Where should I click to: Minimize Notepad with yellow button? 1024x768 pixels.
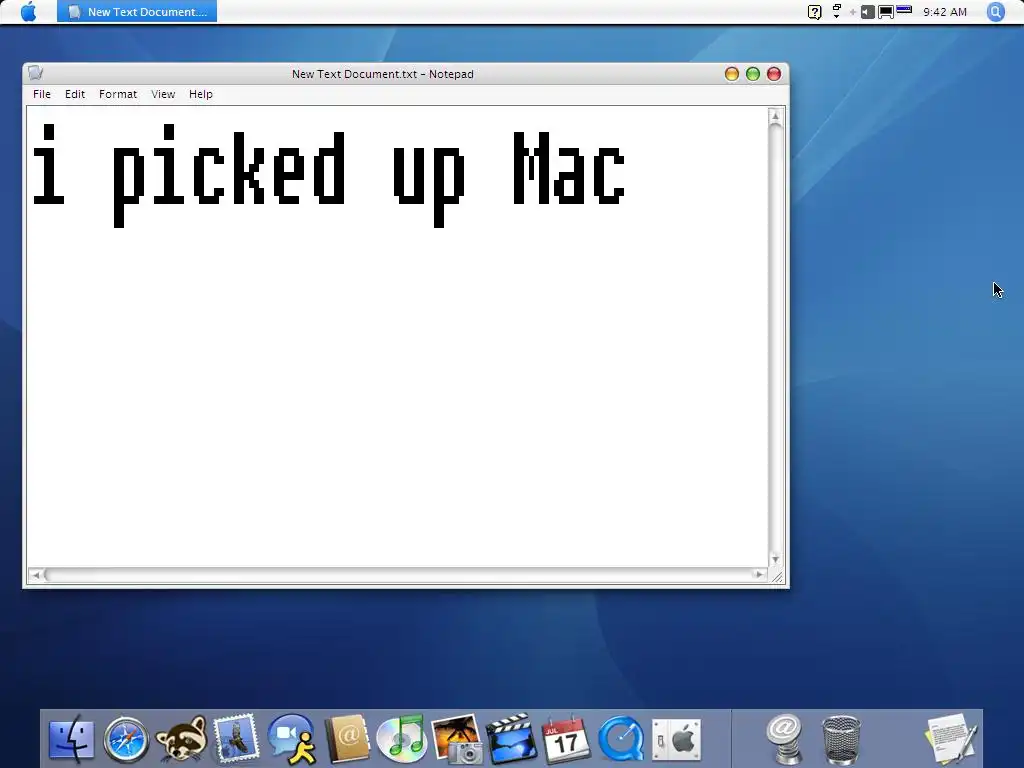tap(732, 74)
